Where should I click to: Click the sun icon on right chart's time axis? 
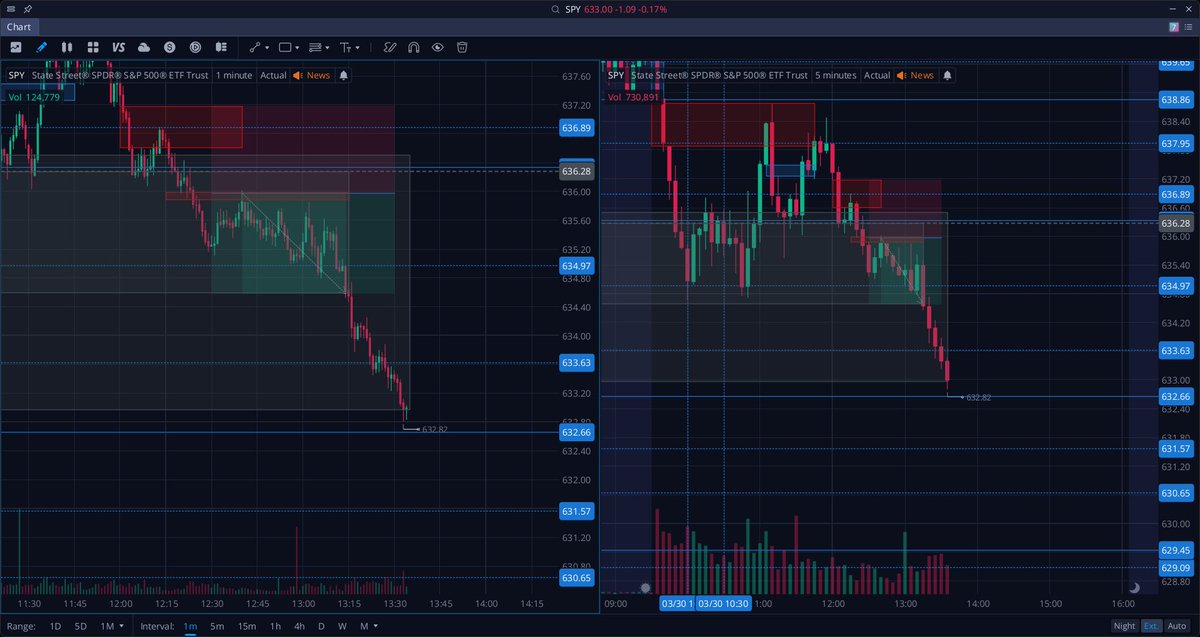point(645,588)
